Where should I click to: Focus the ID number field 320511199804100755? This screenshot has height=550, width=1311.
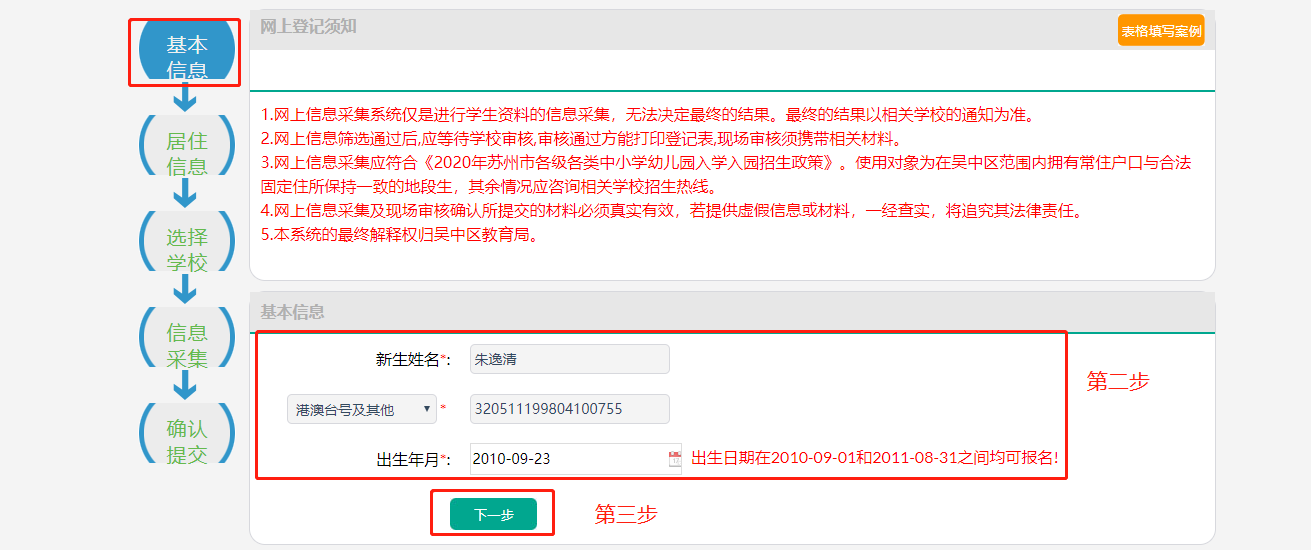click(x=569, y=409)
